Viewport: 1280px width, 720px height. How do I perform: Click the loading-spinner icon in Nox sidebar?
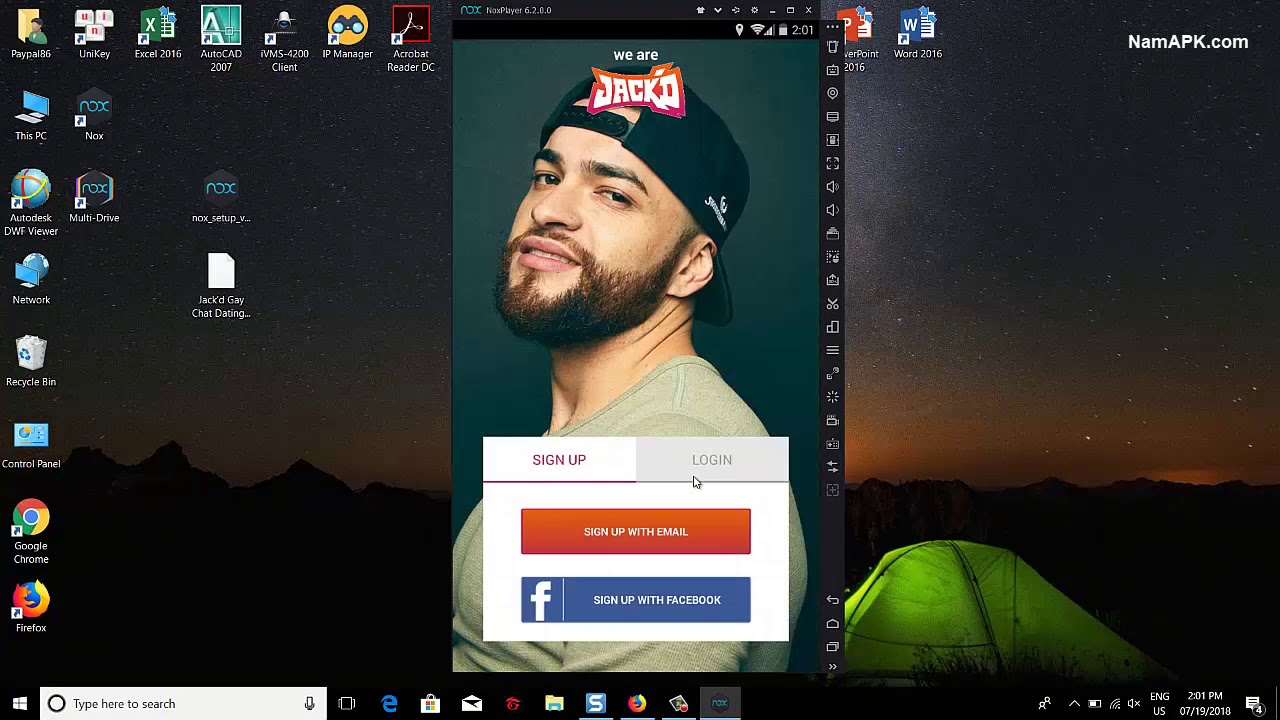[832, 397]
